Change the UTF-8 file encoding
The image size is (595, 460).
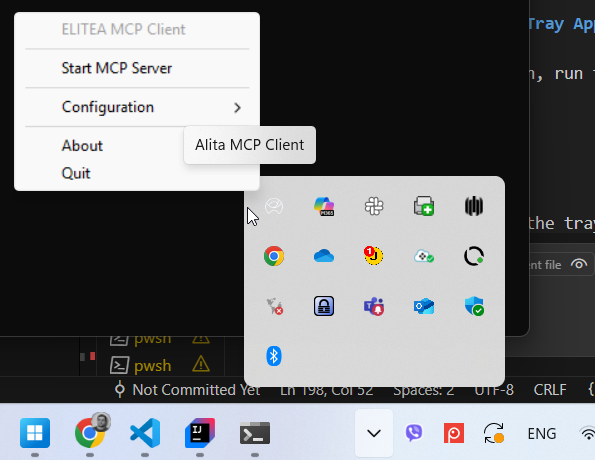tap(494, 390)
